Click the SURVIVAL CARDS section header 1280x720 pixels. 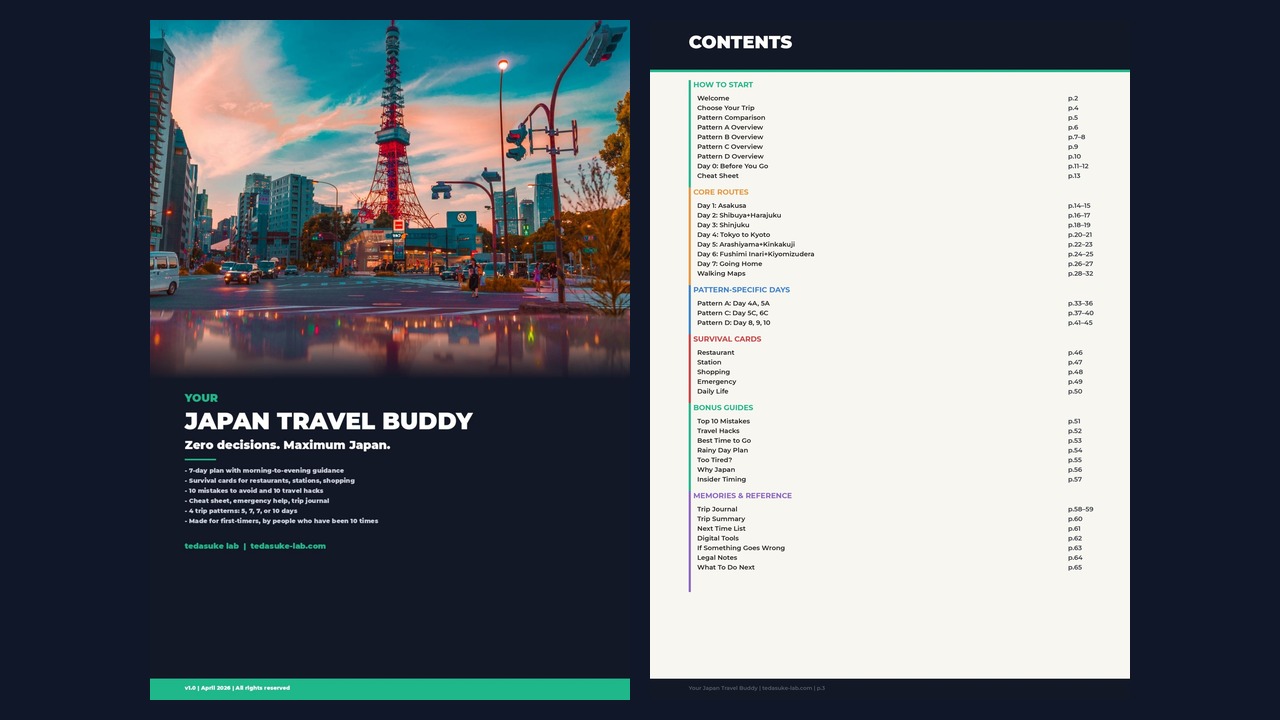click(x=727, y=339)
